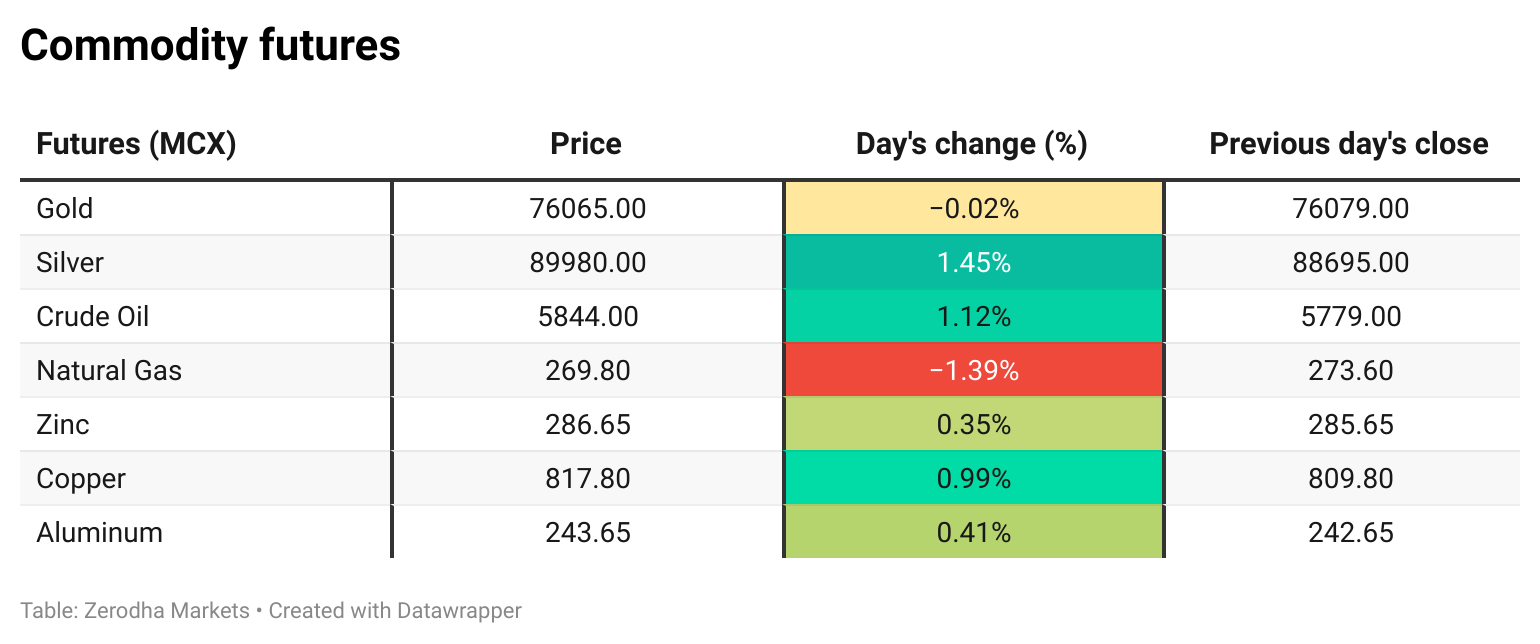Click the green 0.99% Copper change cell
1540x644 pixels.
pyautogui.click(x=974, y=479)
